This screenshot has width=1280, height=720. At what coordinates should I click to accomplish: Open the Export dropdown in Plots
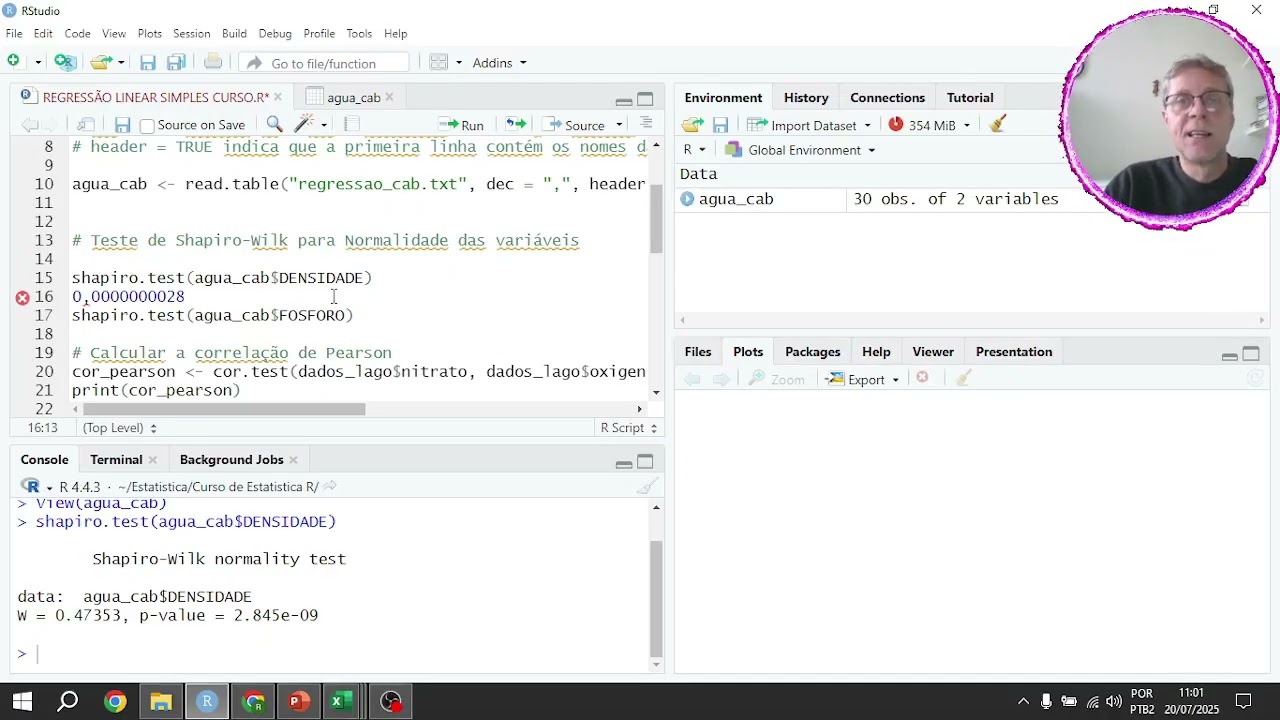(x=895, y=380)
